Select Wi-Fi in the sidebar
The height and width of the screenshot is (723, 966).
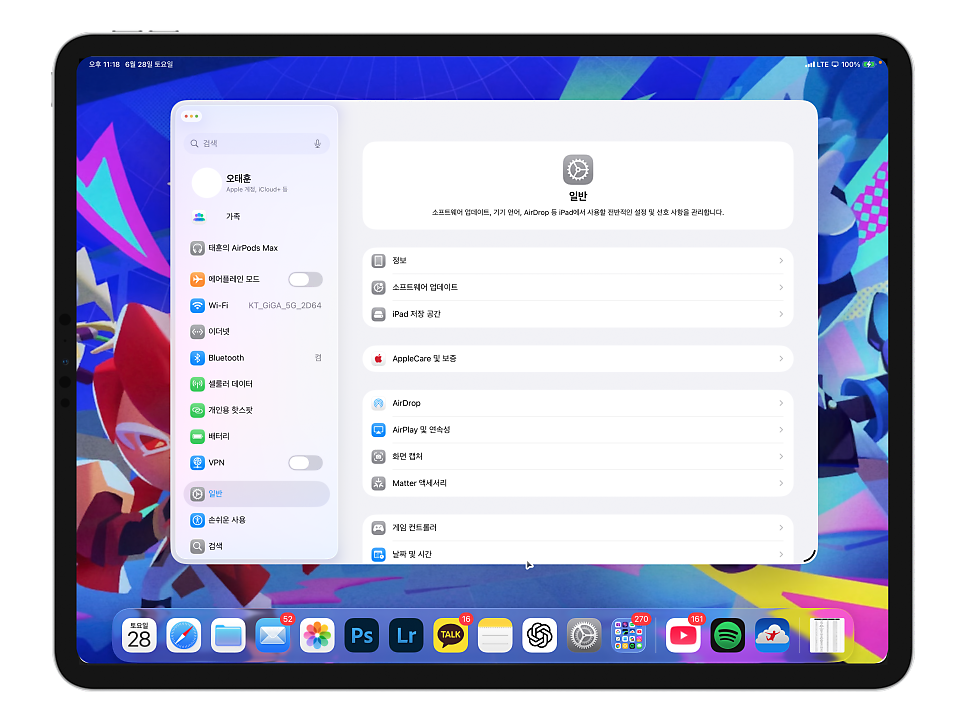[x=256, y=305]
